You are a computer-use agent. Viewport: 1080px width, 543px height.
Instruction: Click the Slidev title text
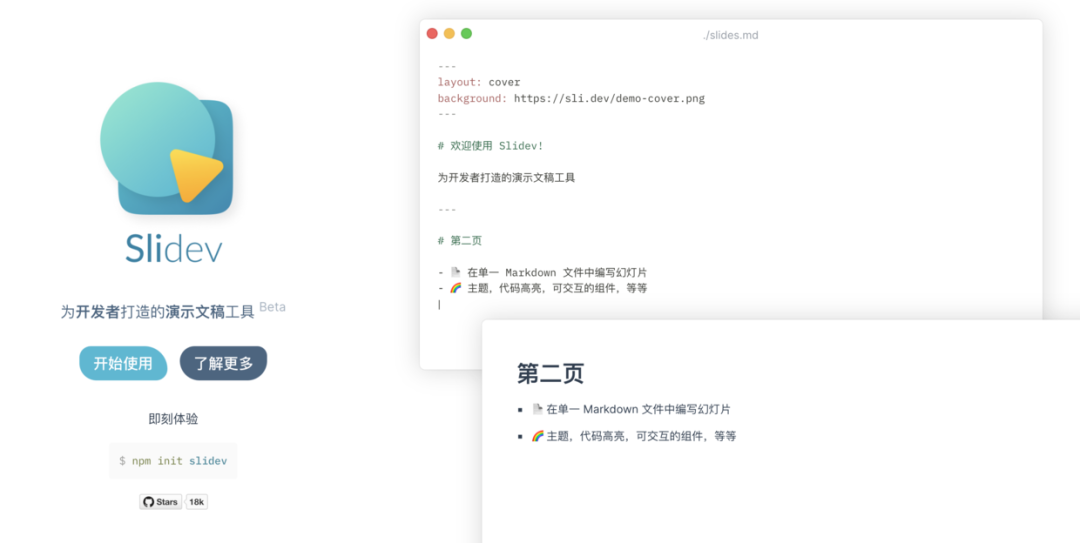point(174,249)
